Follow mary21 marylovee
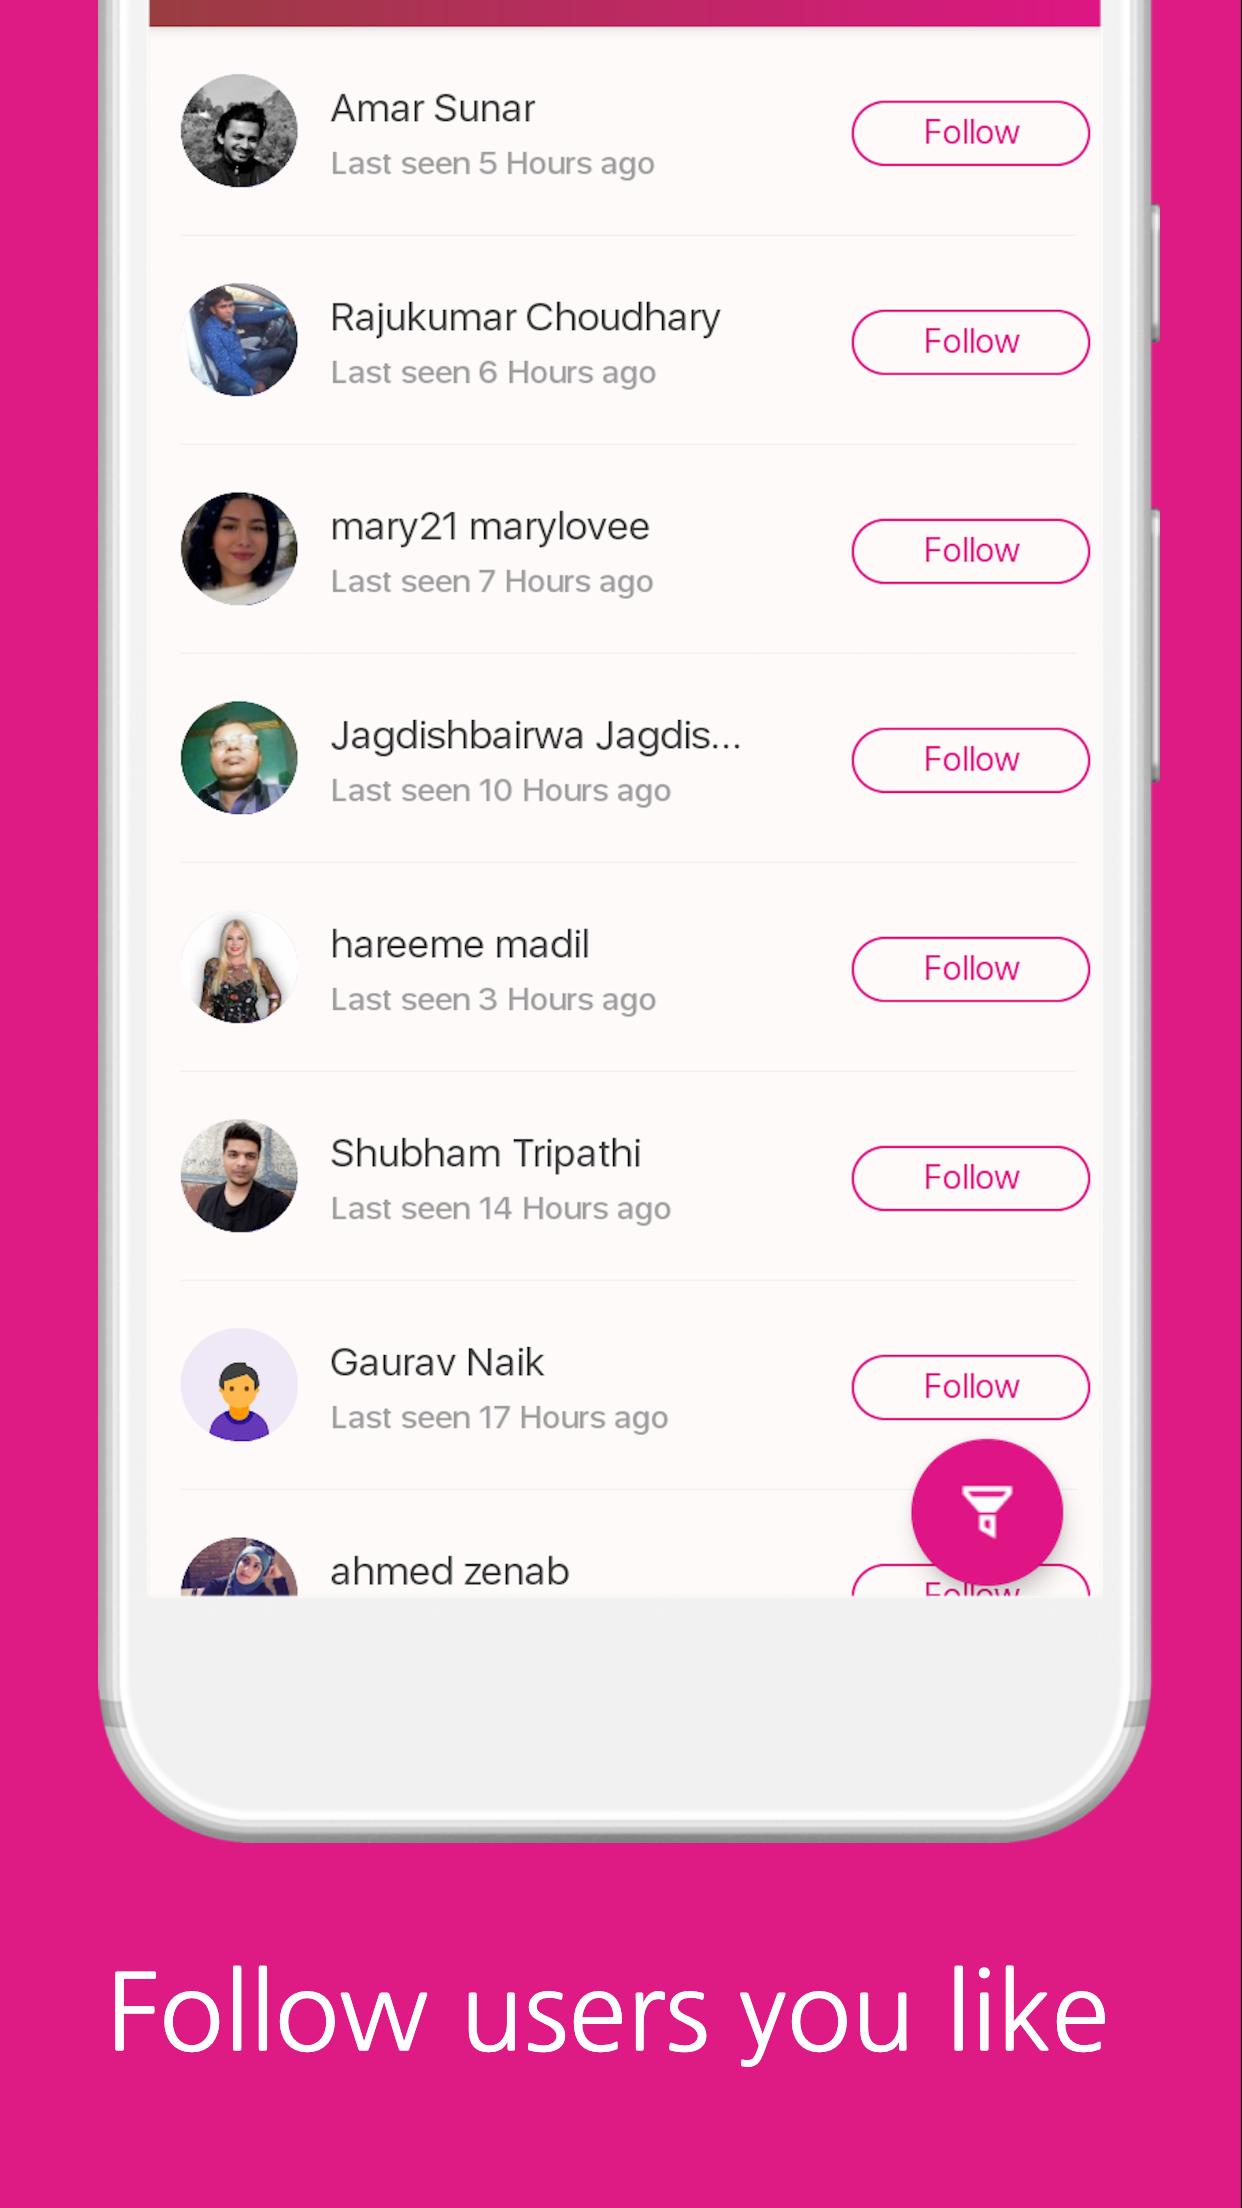Viewport: 1242px width, 2208px height. click(970, 551)
